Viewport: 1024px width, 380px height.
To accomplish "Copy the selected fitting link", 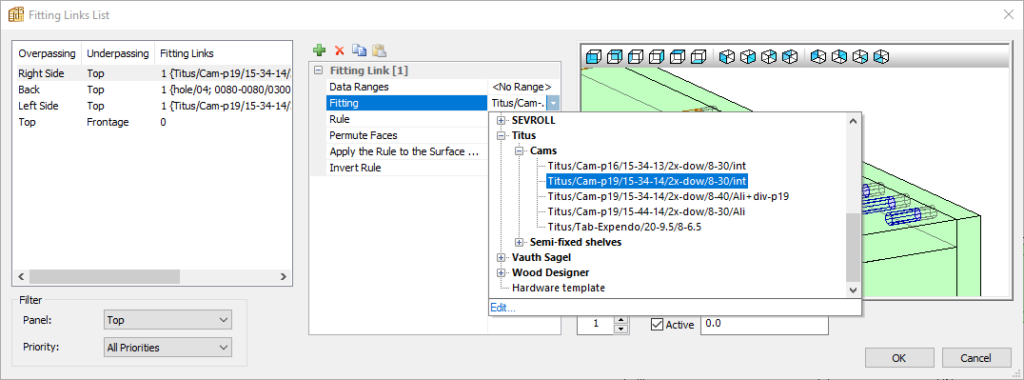I will tap(359, 50).
